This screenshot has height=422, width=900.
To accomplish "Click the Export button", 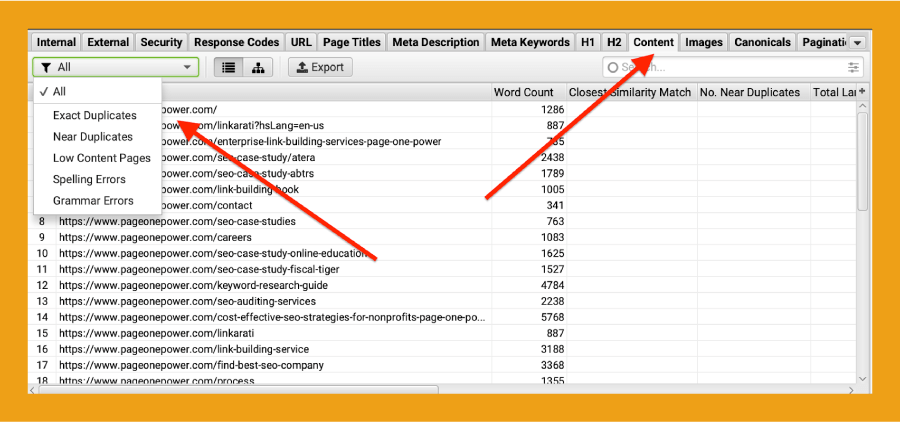I will click(320, 67).
